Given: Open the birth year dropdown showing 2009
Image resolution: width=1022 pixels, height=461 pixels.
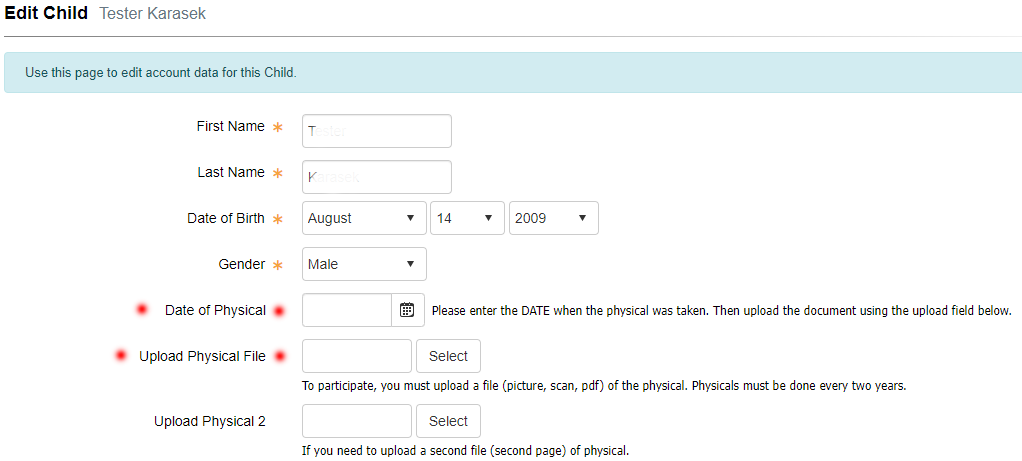Looking at the screenshot, I should pyautogui.click(x=553, y=218).
